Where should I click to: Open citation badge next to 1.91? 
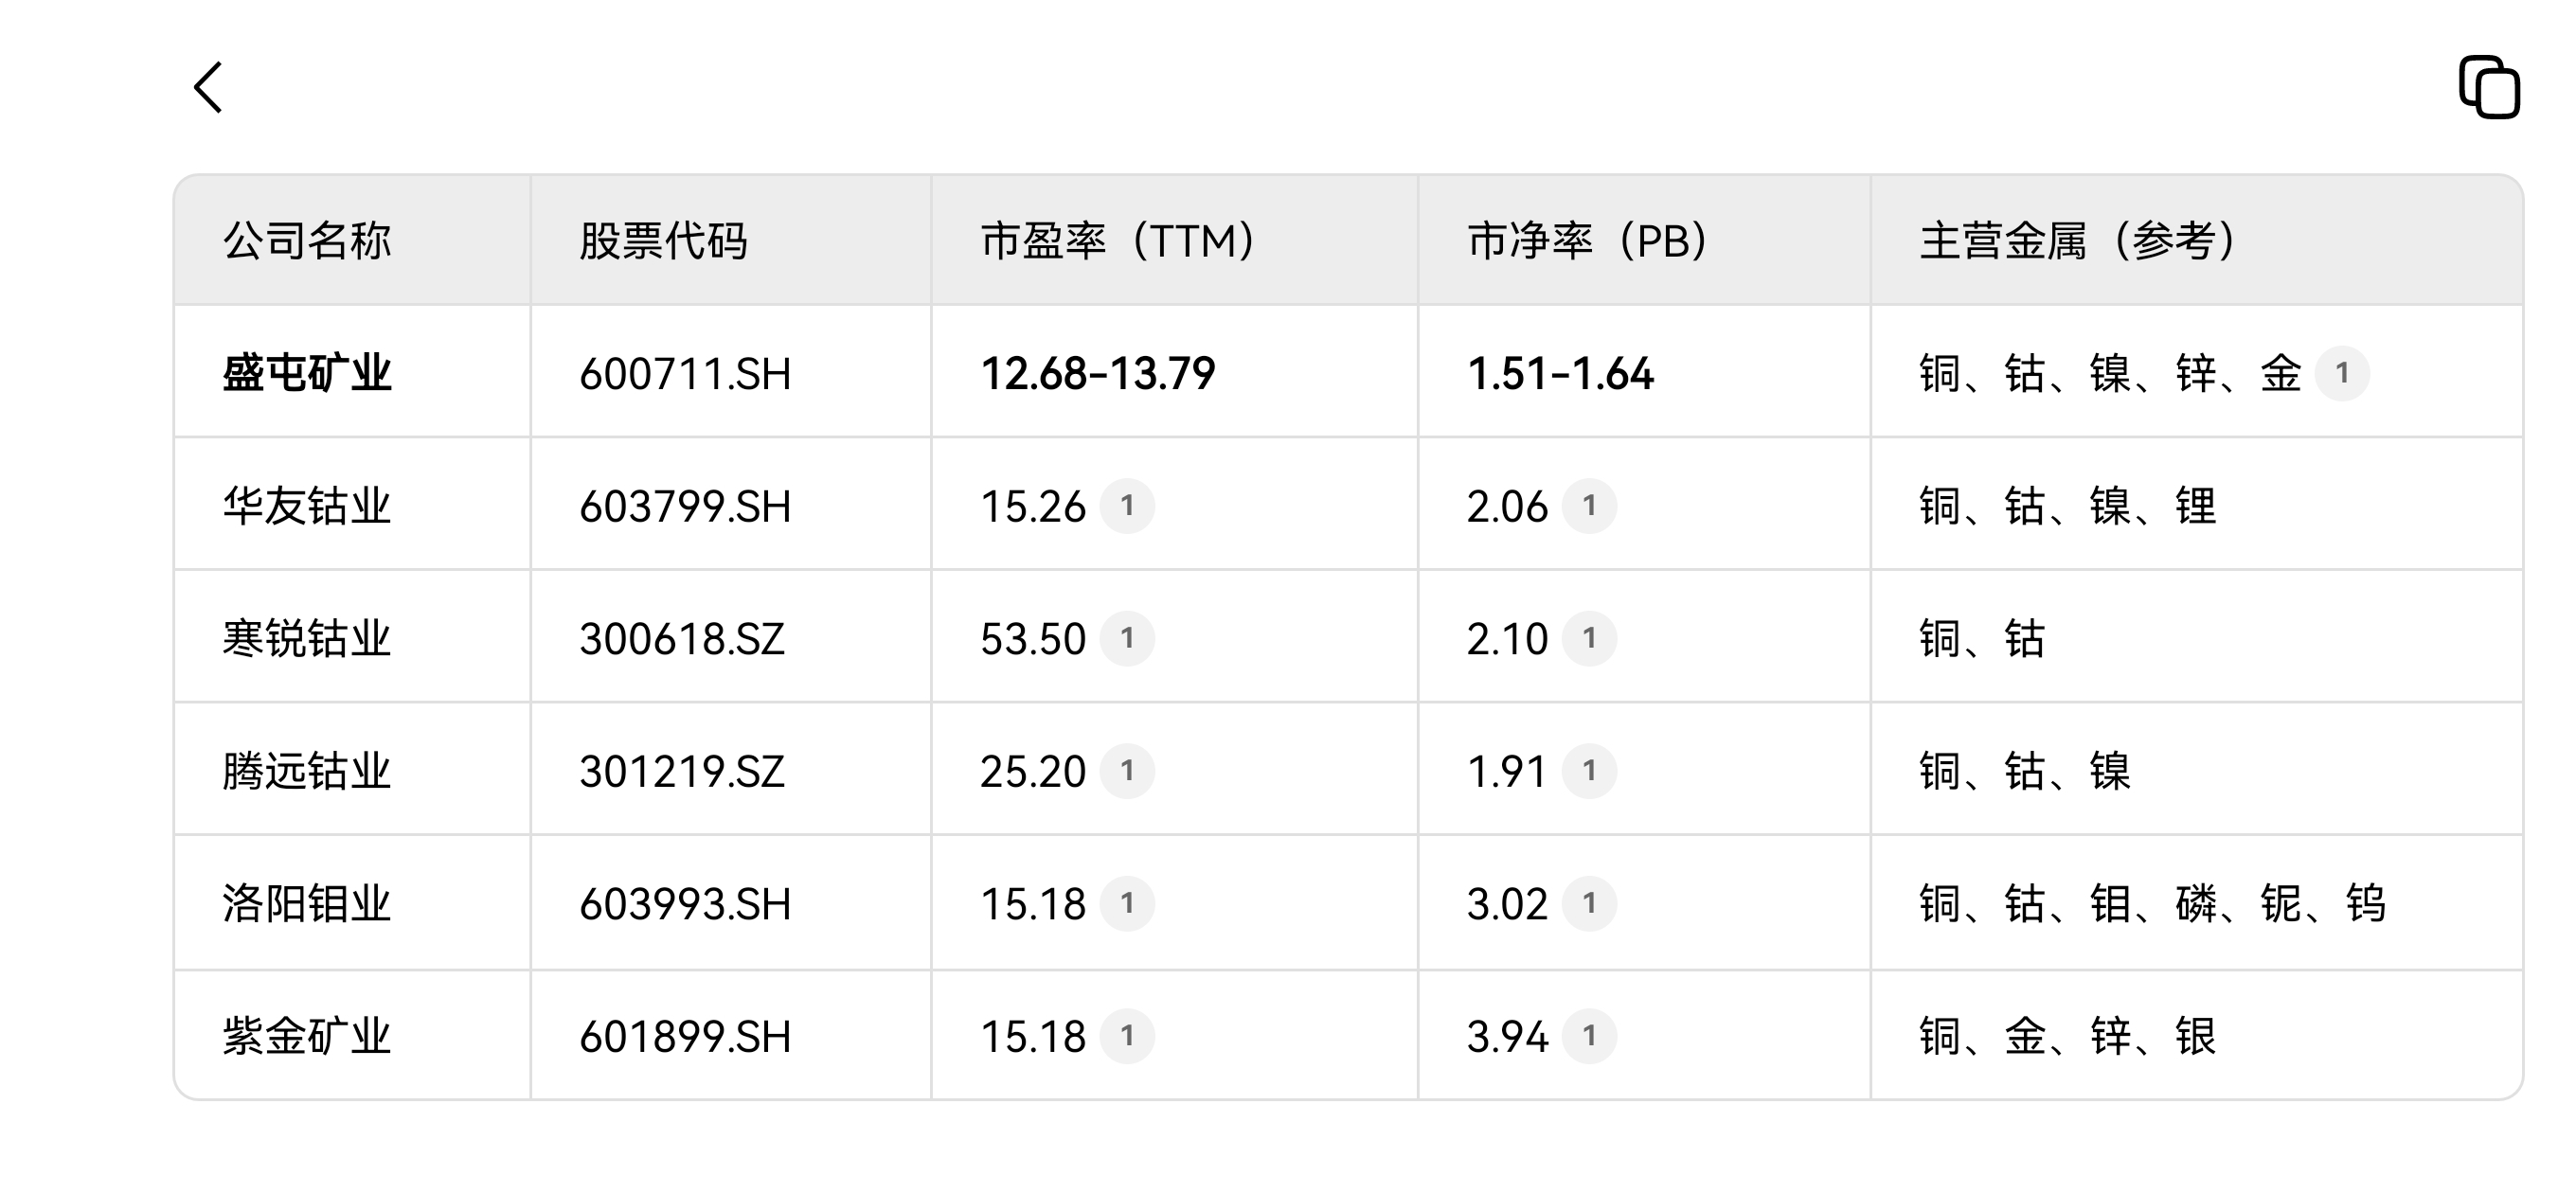(x=1589, y=771)
